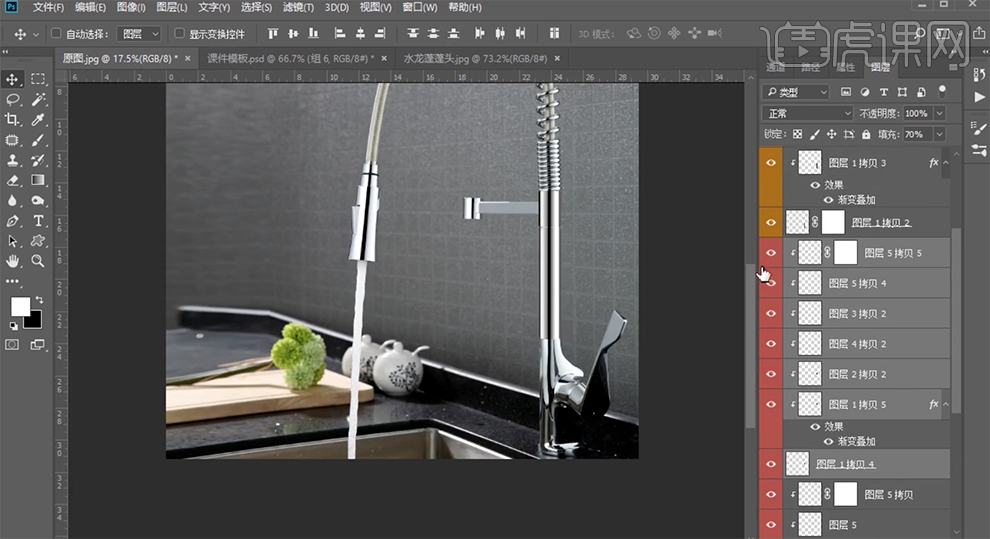Click the fill value field 70%
990x539 pixels.
917,134
